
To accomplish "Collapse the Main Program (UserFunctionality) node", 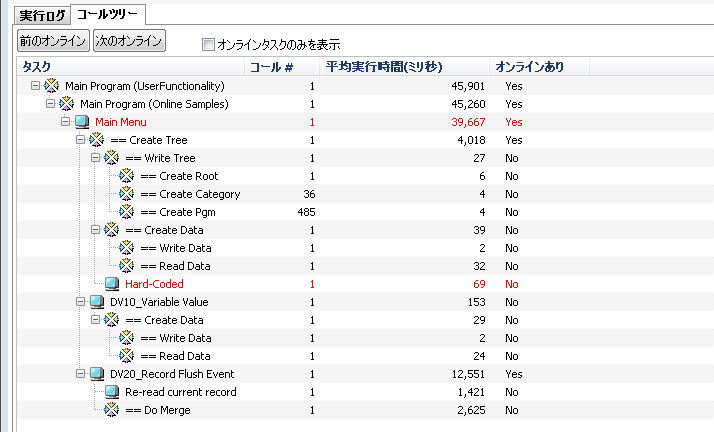I will click(x=35, y=85).
